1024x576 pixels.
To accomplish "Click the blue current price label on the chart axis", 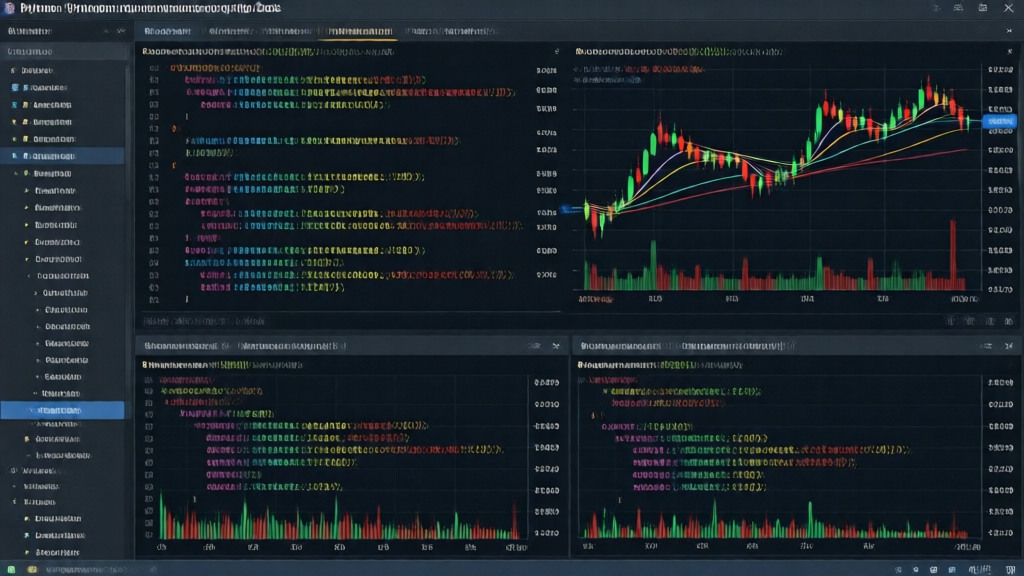I will 999,121.
